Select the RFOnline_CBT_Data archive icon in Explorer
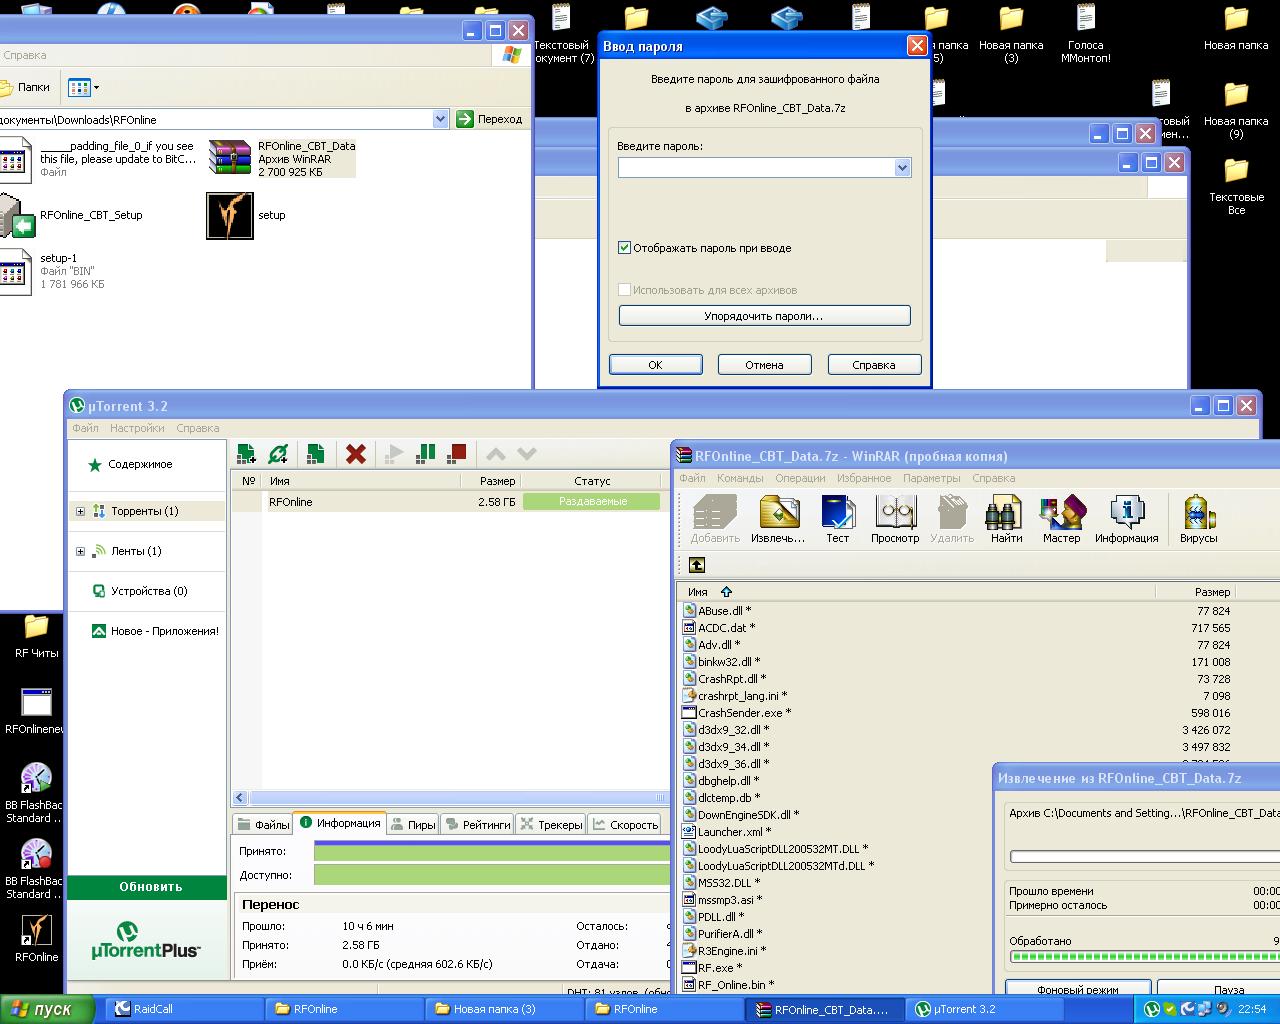The width and height of the screenshot is (1280, 1024). [x=229, y=158]
